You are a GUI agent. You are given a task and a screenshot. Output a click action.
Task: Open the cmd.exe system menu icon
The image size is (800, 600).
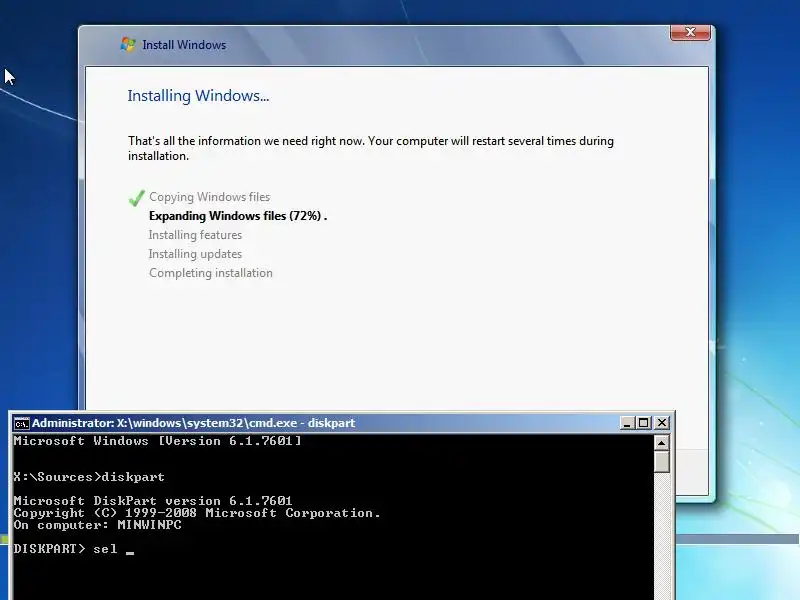click(x=21, y=423)
